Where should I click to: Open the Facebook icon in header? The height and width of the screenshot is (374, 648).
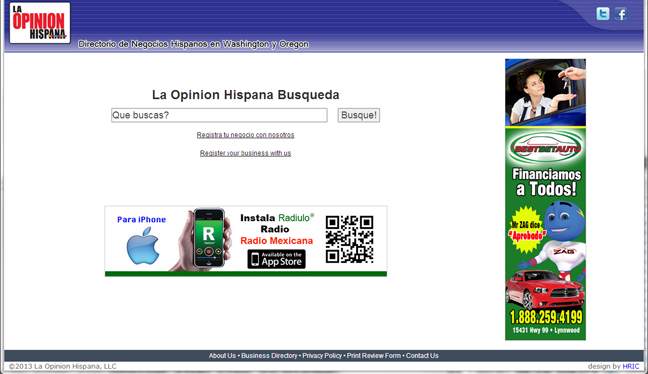coord(620,14)
